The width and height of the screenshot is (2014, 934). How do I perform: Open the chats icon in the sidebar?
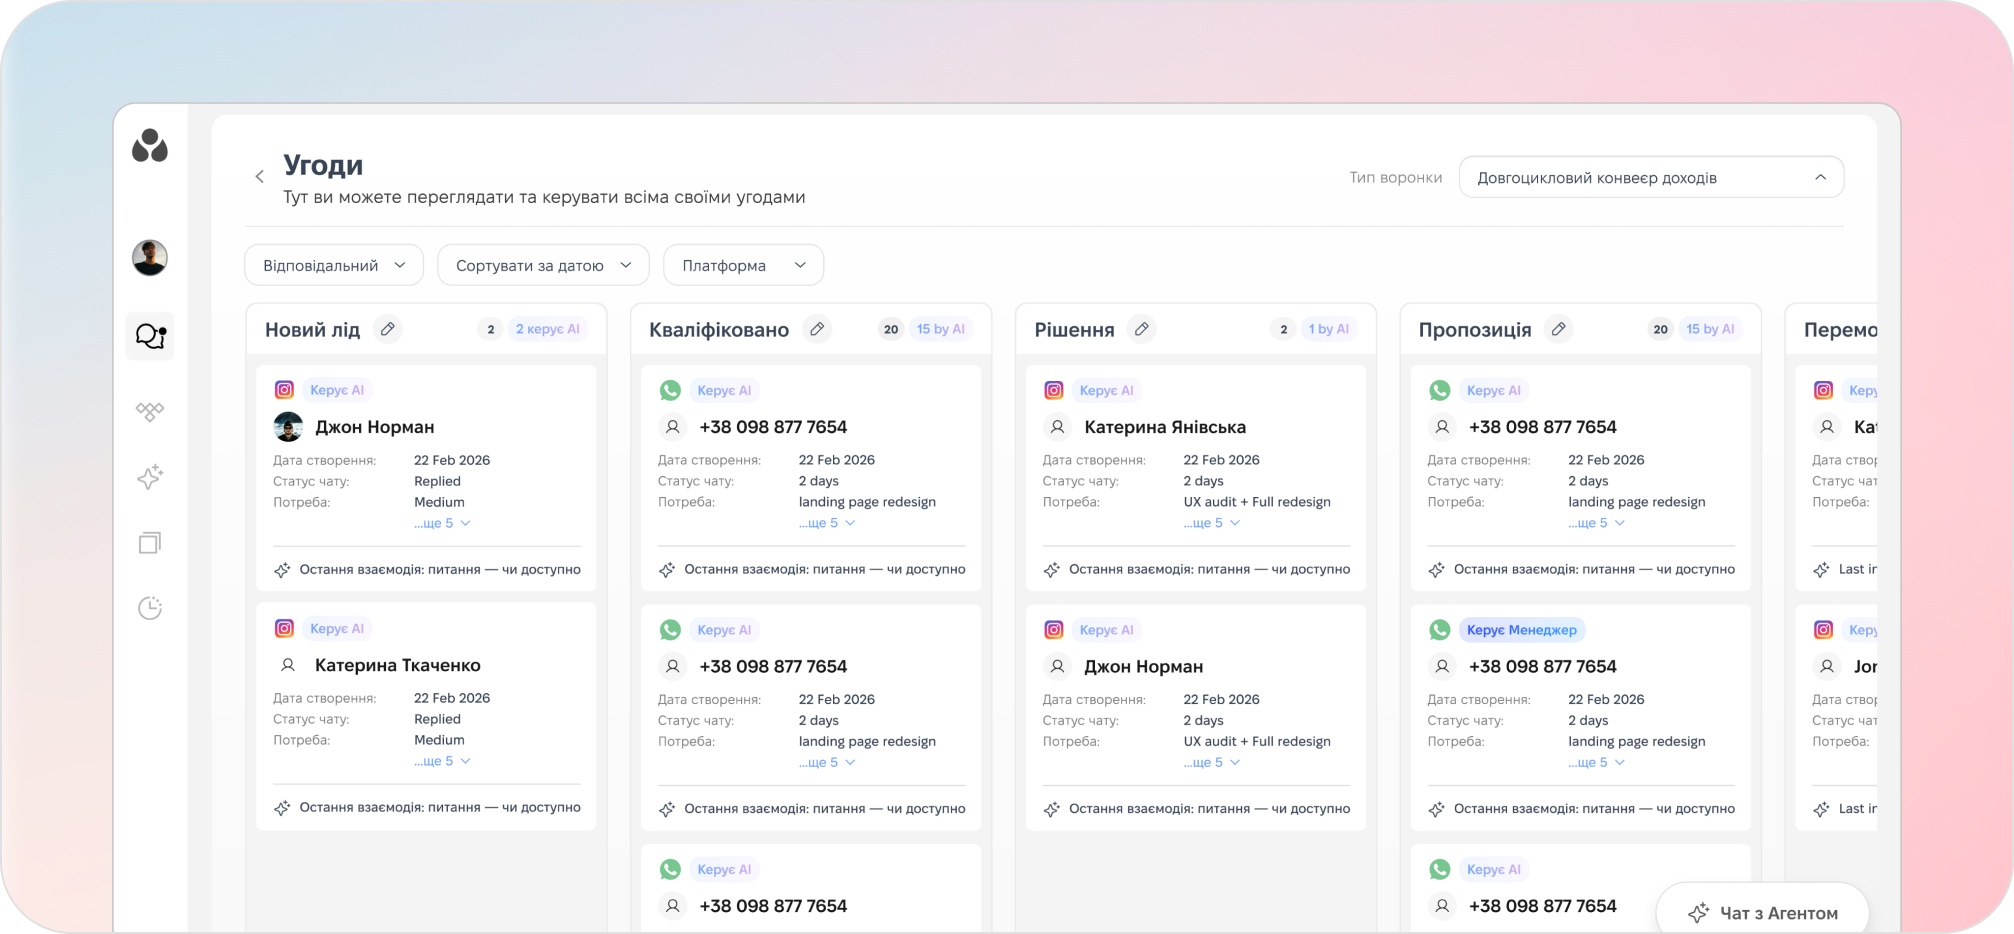150,336
